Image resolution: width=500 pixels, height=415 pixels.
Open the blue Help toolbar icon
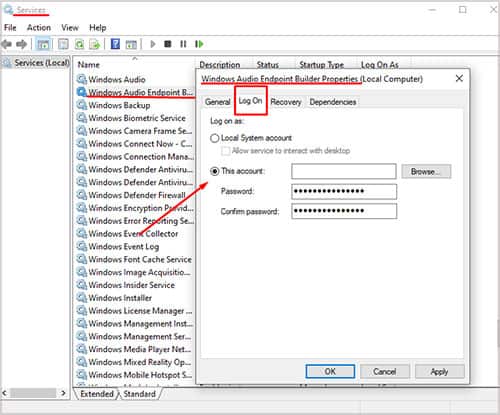tap(115, 44)
